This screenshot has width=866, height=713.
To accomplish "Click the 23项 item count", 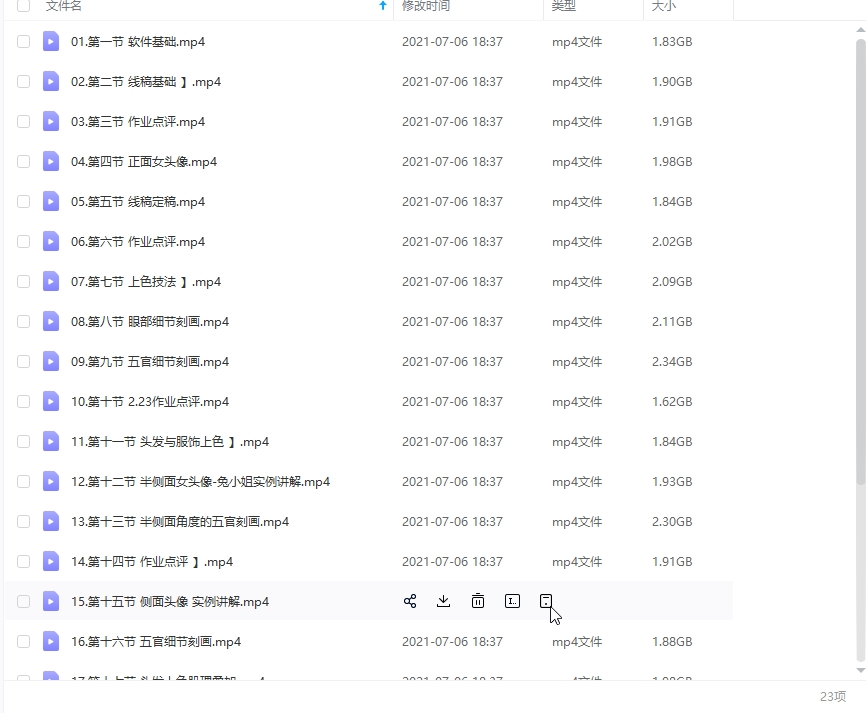I will coord(833,696).
